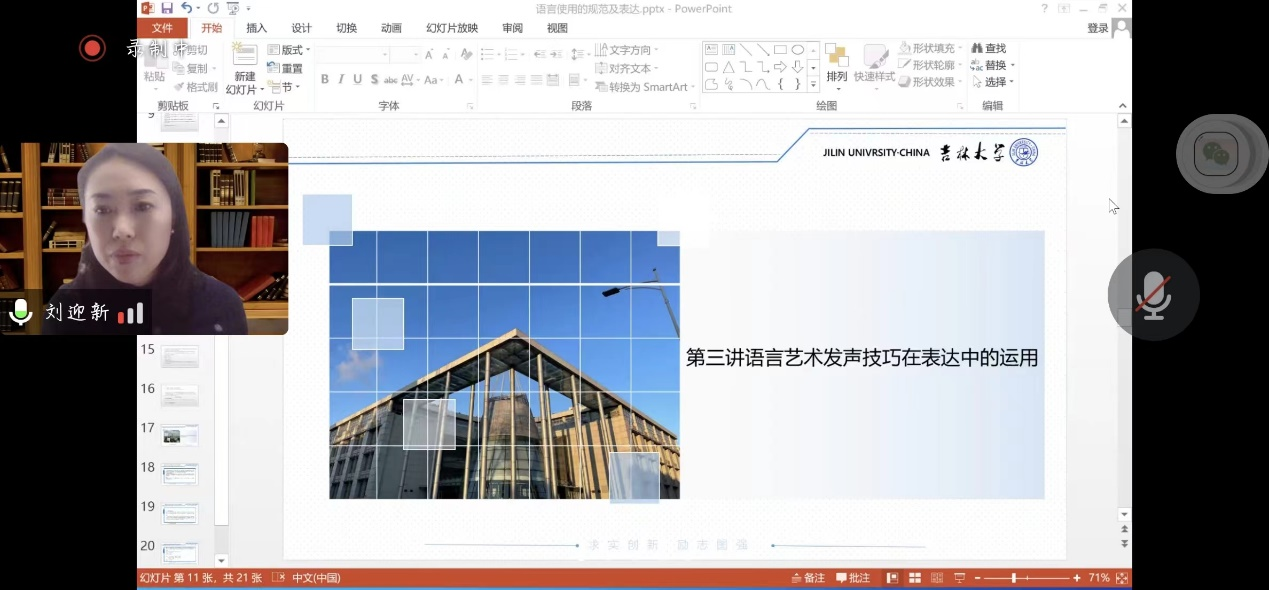Toggle the Comments (批注) pane
This screenshot has height=590, width=1269.
852,578
